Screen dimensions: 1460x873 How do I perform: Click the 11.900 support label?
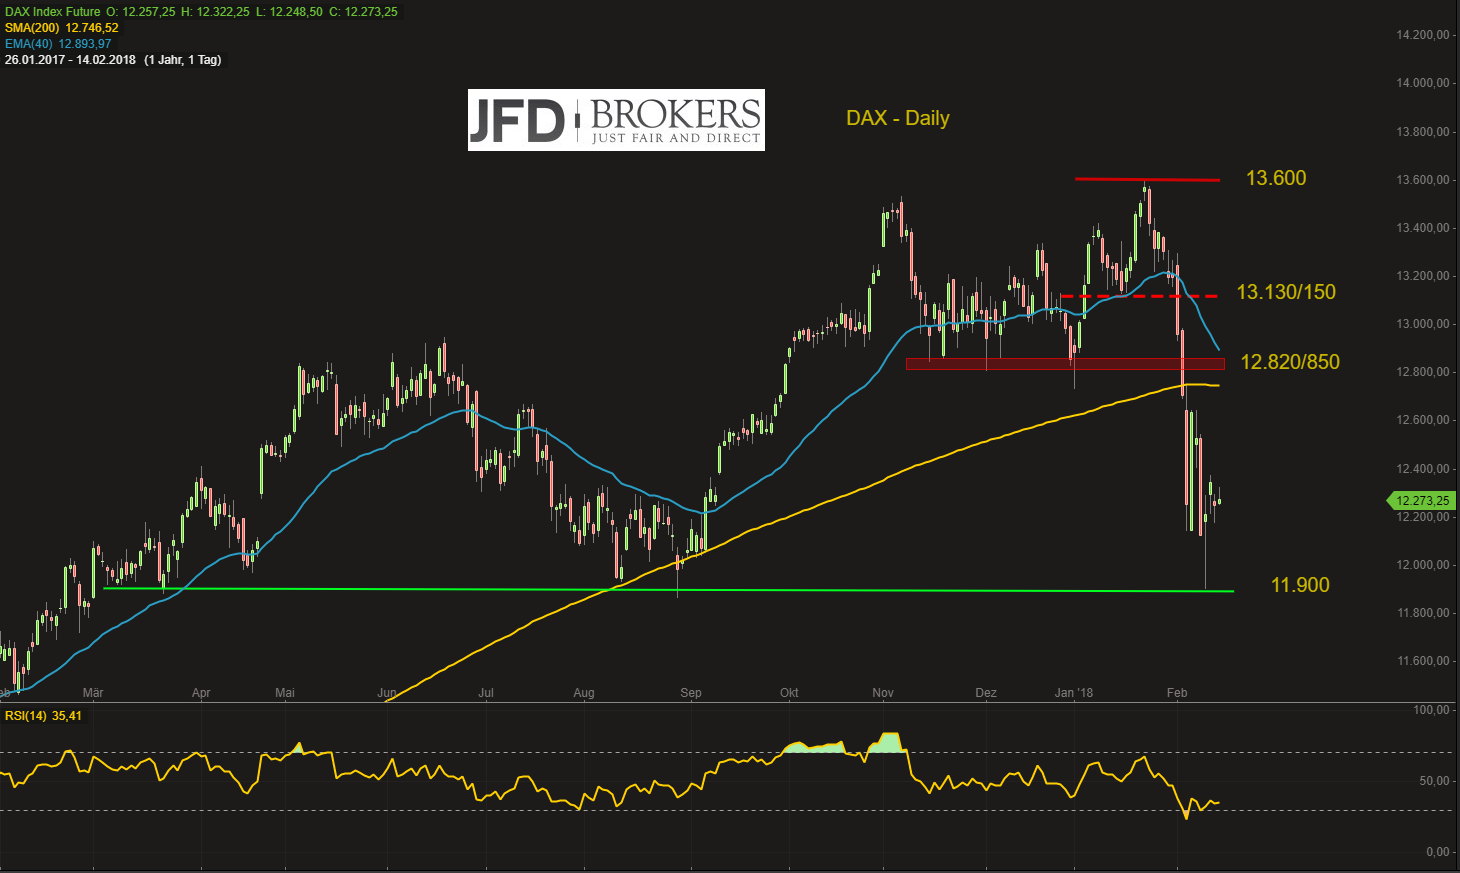[x=1300, y=585]
